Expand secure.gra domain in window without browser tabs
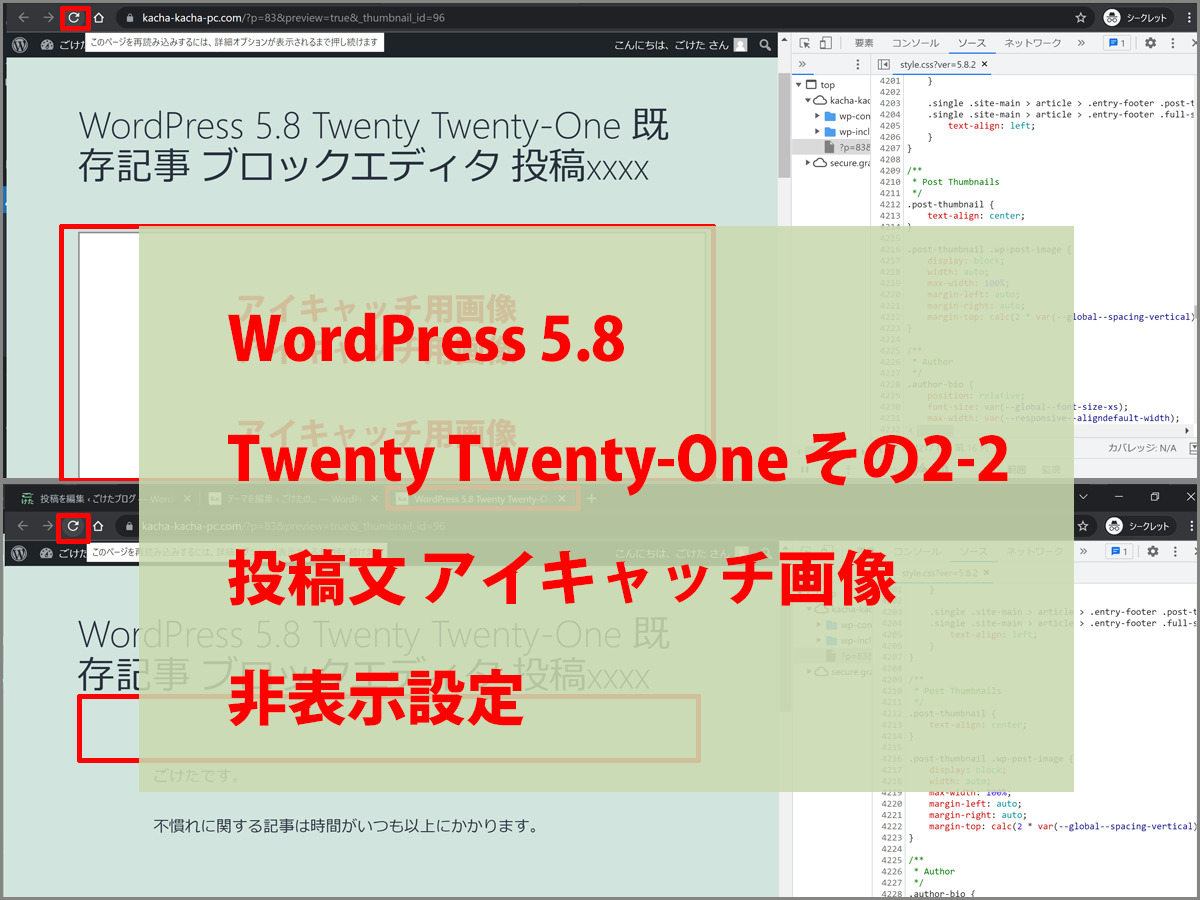 click(808, 162)
